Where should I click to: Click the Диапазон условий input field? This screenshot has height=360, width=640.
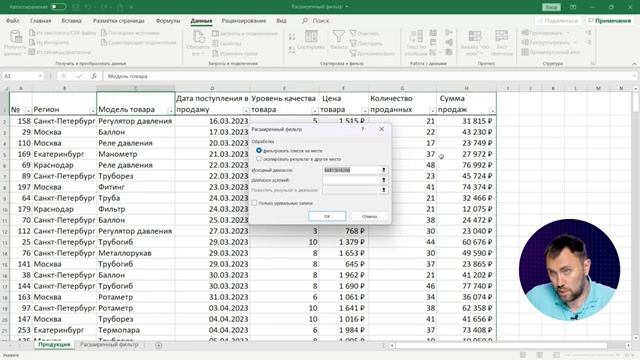pos(351,180)
